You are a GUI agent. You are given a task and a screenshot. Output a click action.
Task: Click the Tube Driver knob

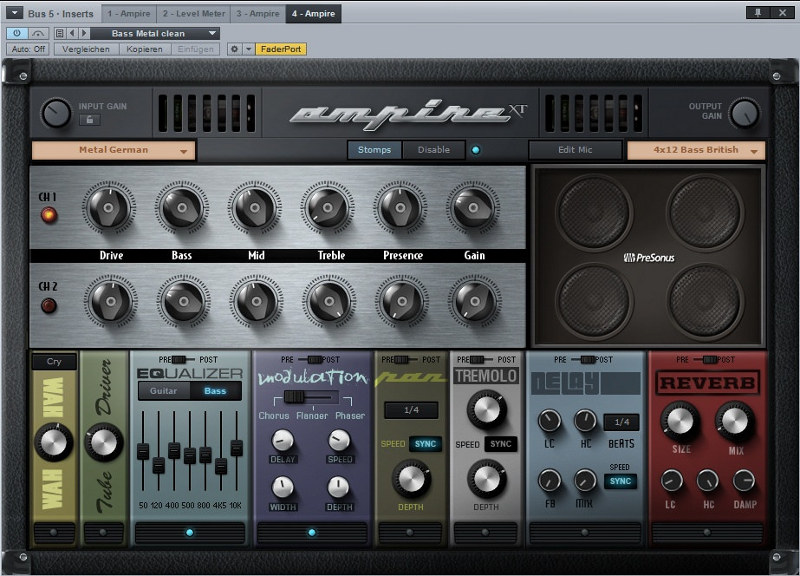coord(104,442)
